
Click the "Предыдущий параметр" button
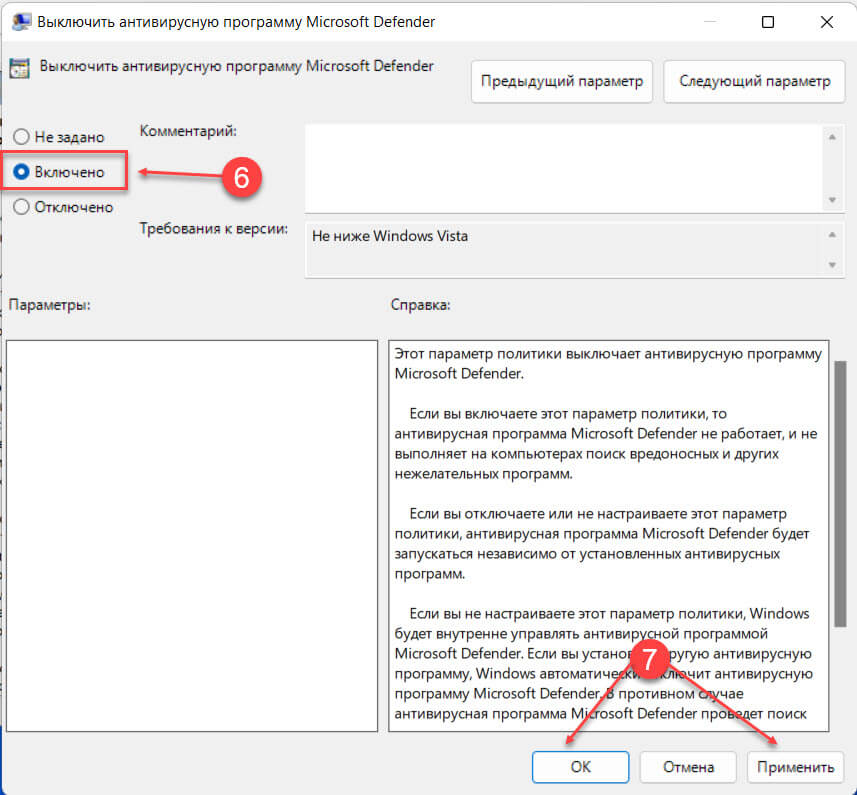click(561, 81)
